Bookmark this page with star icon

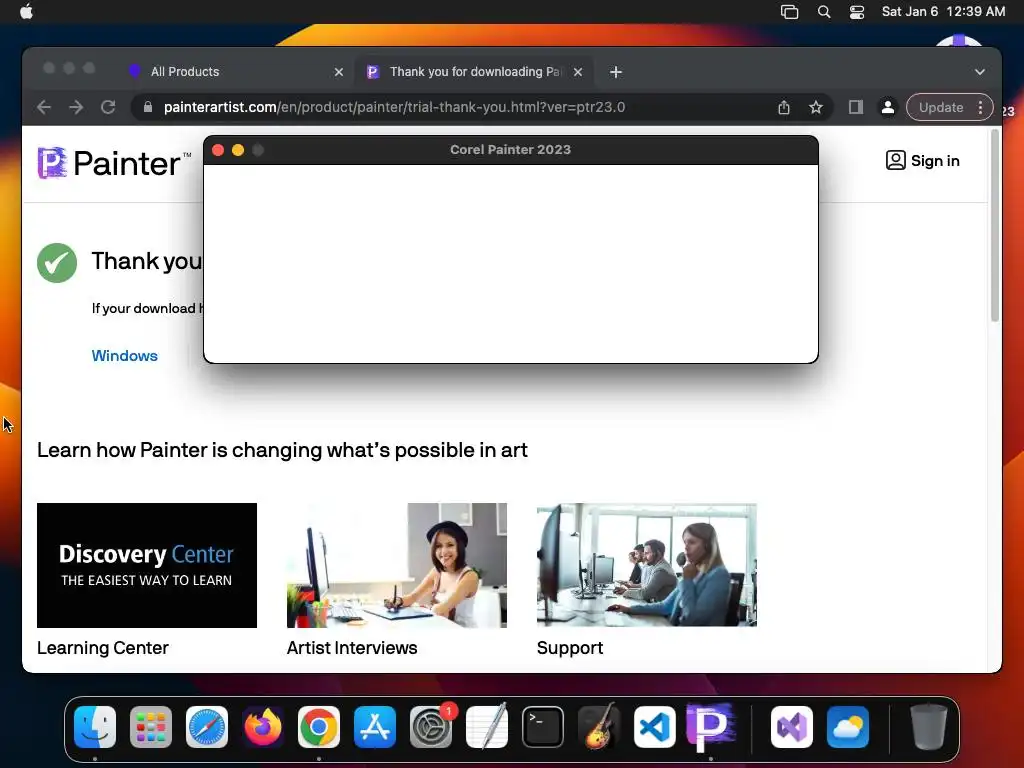[x=816, y=107]
